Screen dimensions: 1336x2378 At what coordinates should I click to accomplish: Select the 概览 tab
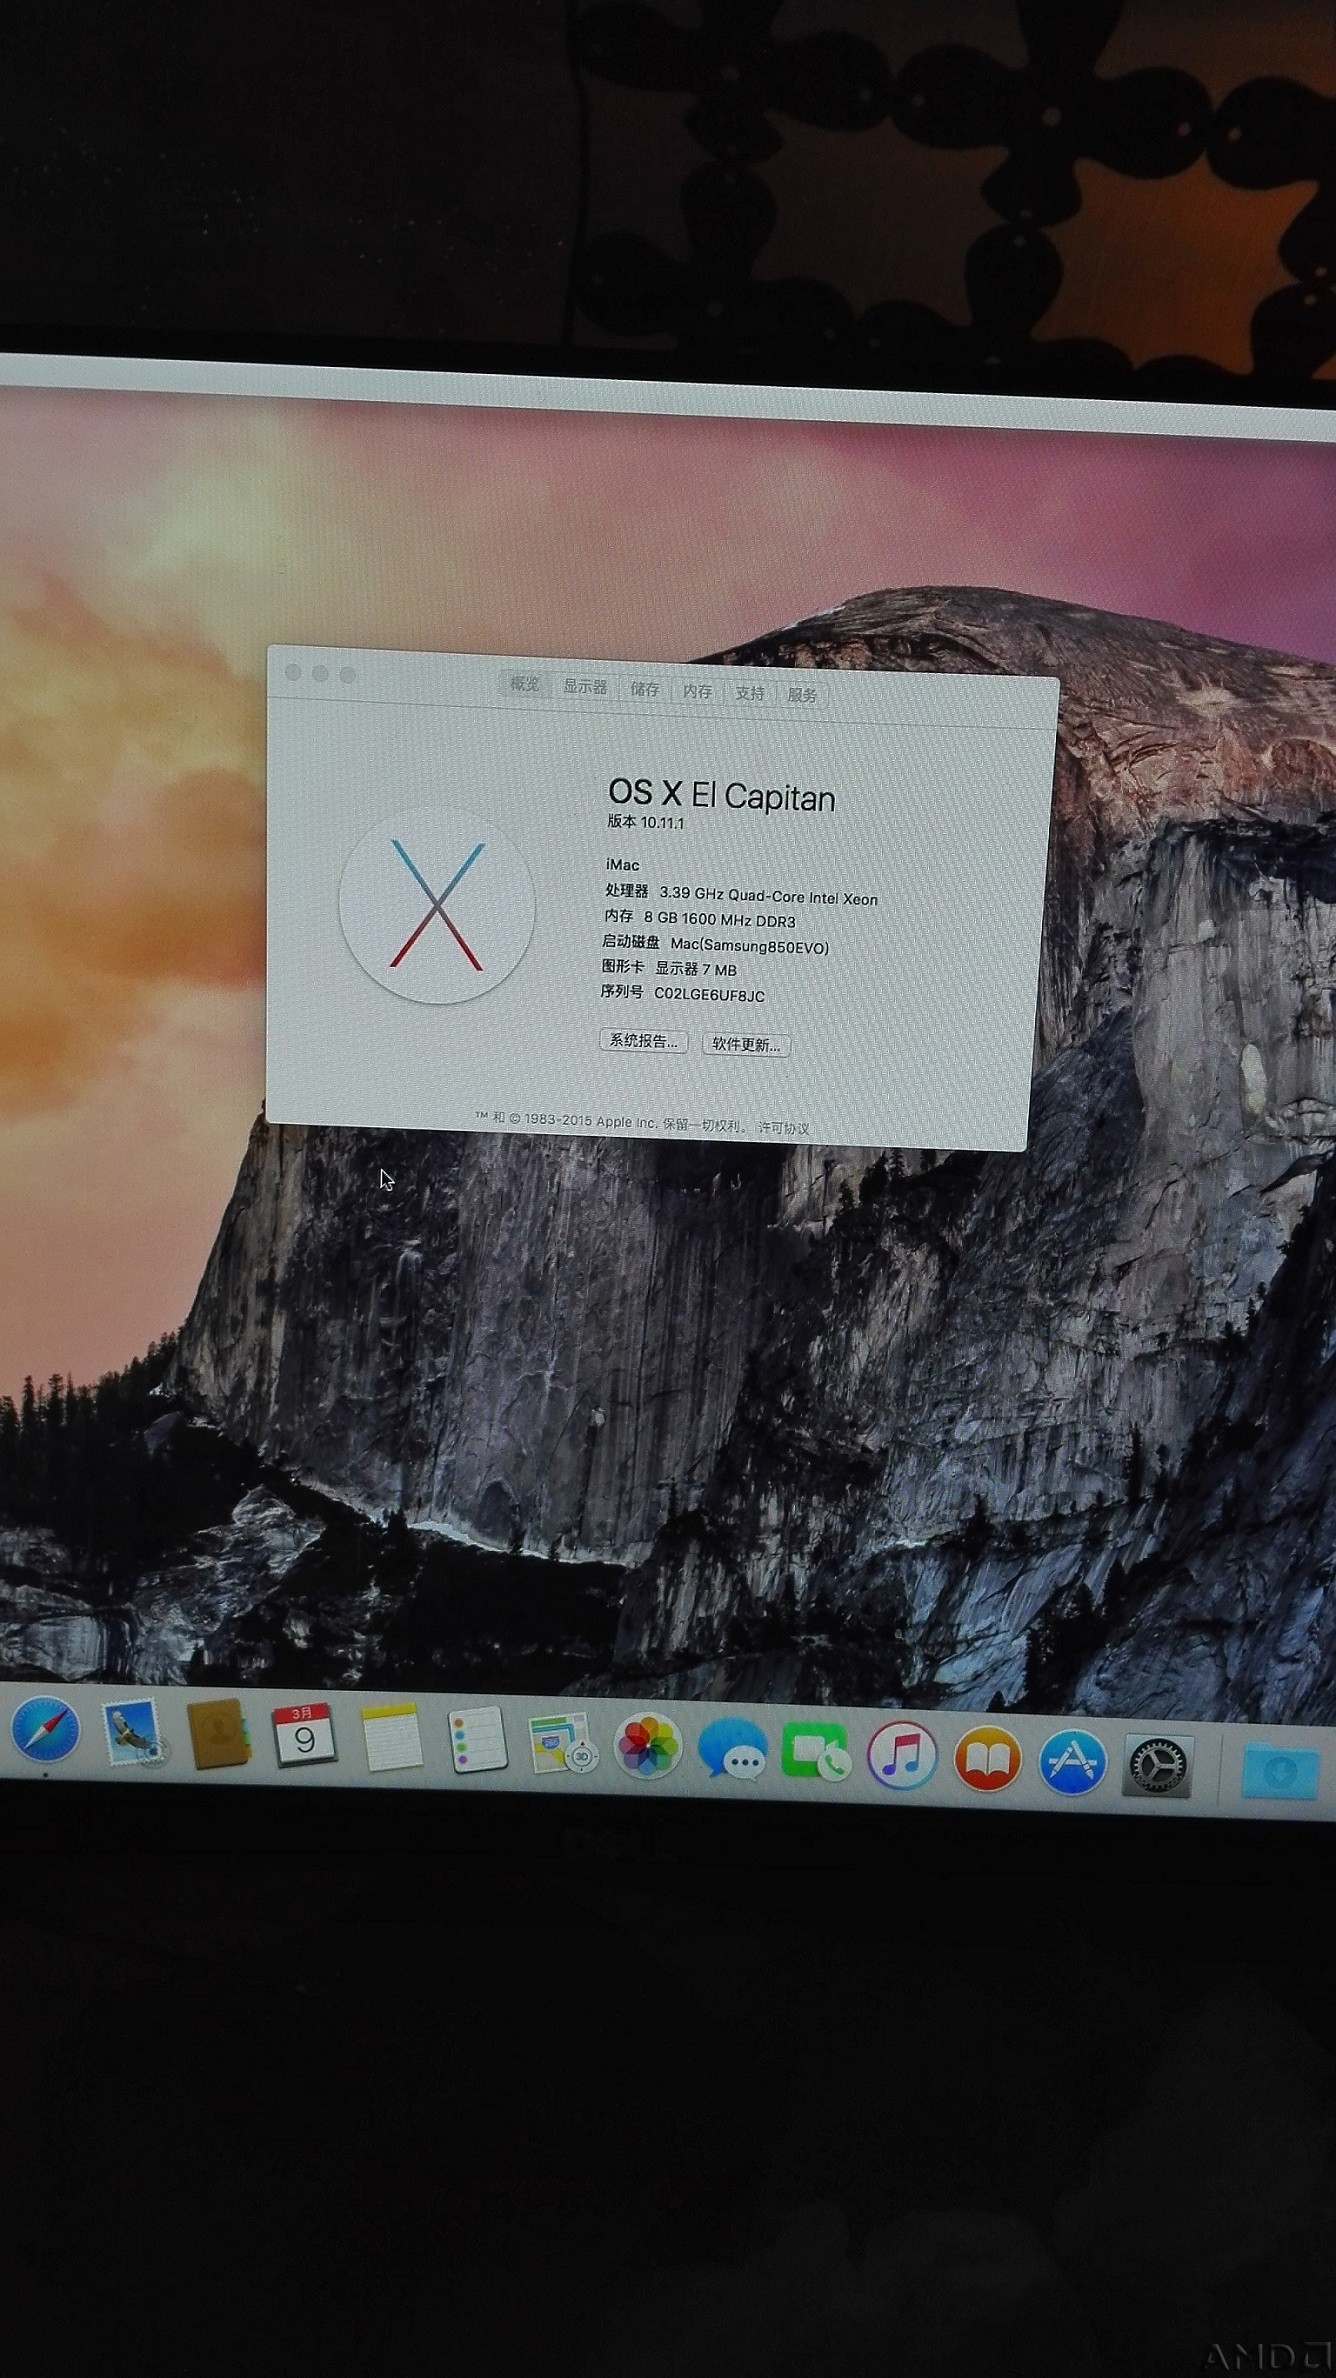pyautogui.click(x=525, y=684)
